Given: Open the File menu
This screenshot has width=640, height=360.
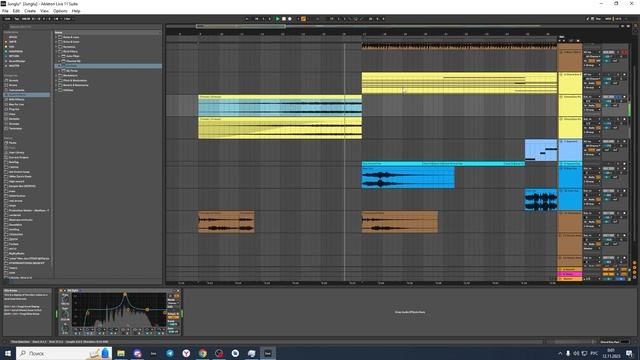Looking at the screenshot, I should (x=5, y=11).
